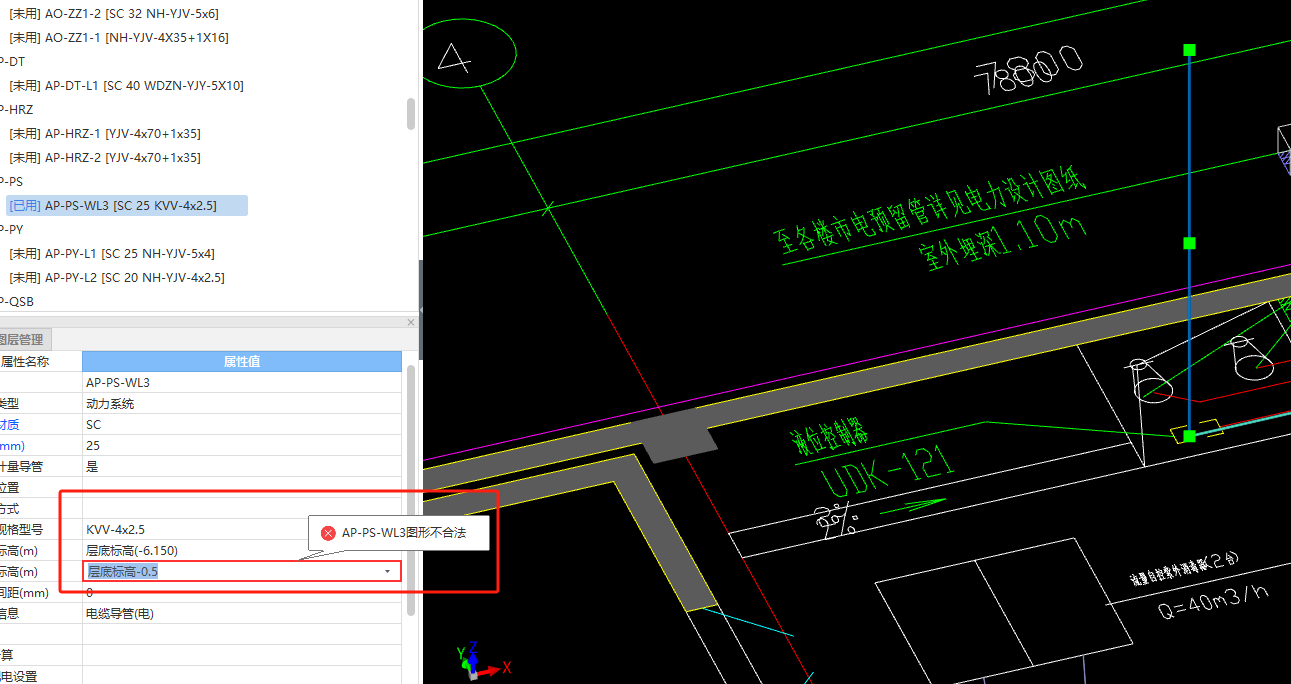Click the 规格型号 property name cell
The height and width of the screenshot is (684, 1291).
click(x=41, y=529)
